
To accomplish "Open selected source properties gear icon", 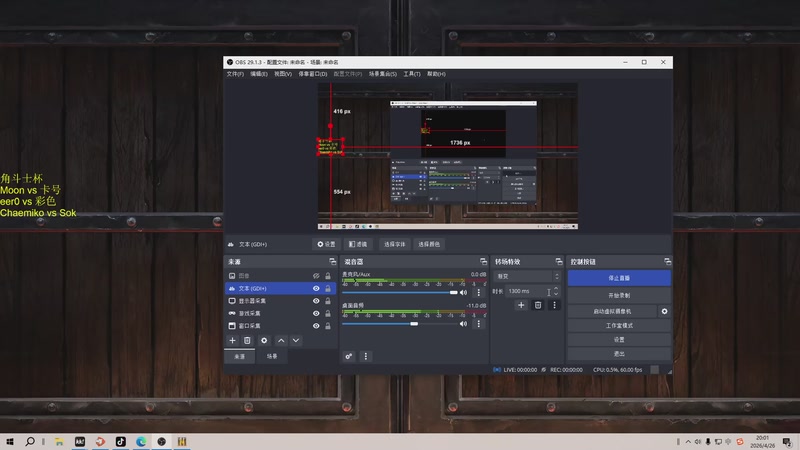I will [264, 340].
